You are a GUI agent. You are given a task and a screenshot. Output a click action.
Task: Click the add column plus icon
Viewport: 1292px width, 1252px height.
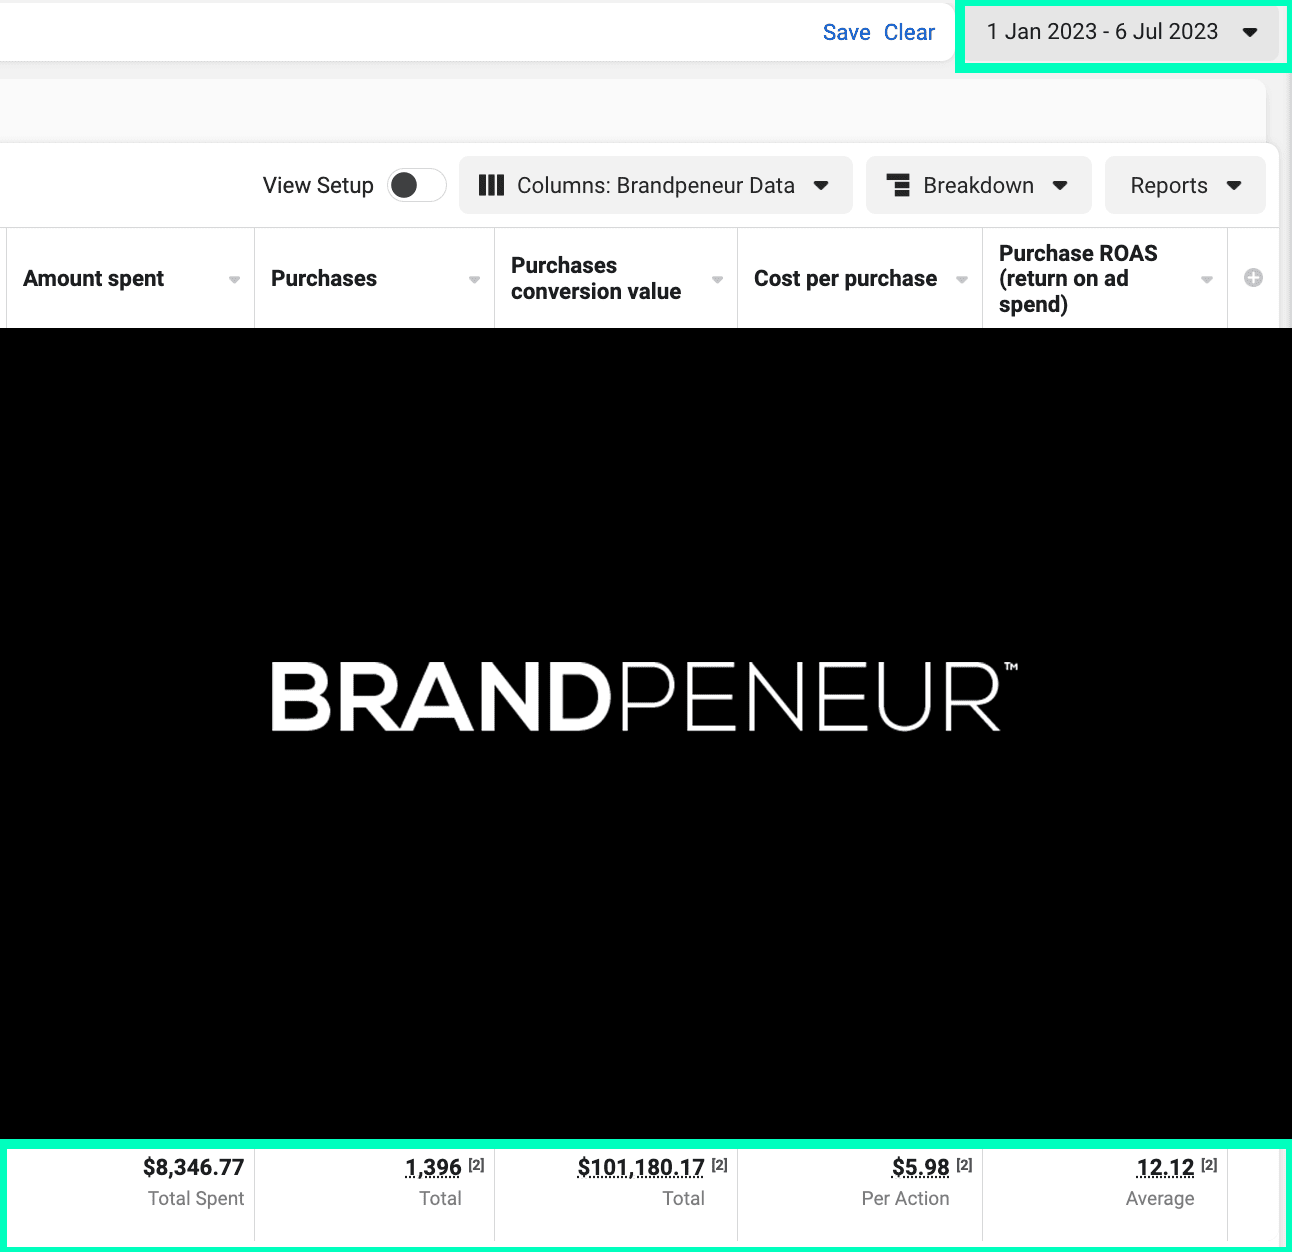coord(1253,278)
